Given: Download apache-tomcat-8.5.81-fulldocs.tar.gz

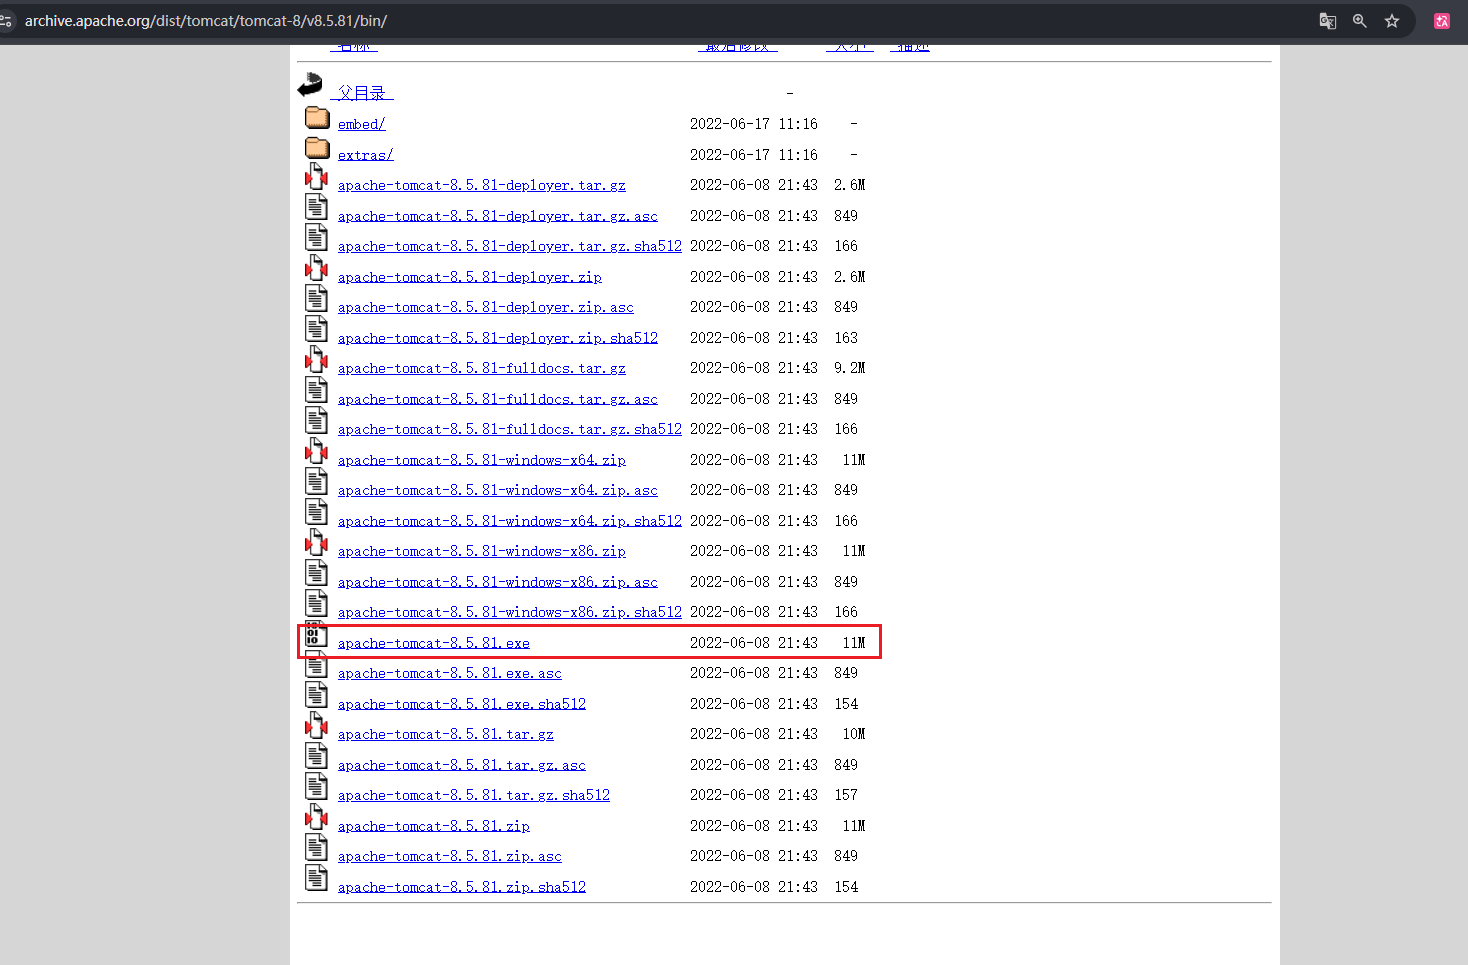Looking at the screenshot, I should click(481, 368).
